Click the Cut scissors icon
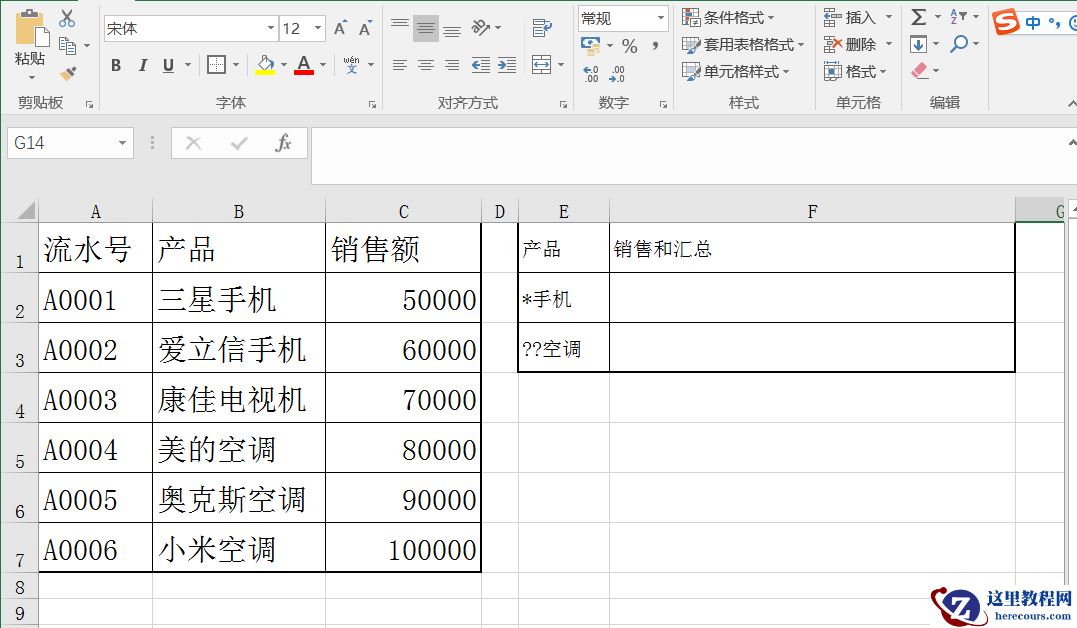Viewport: 1077px width, 628px height. coord(67,19)
